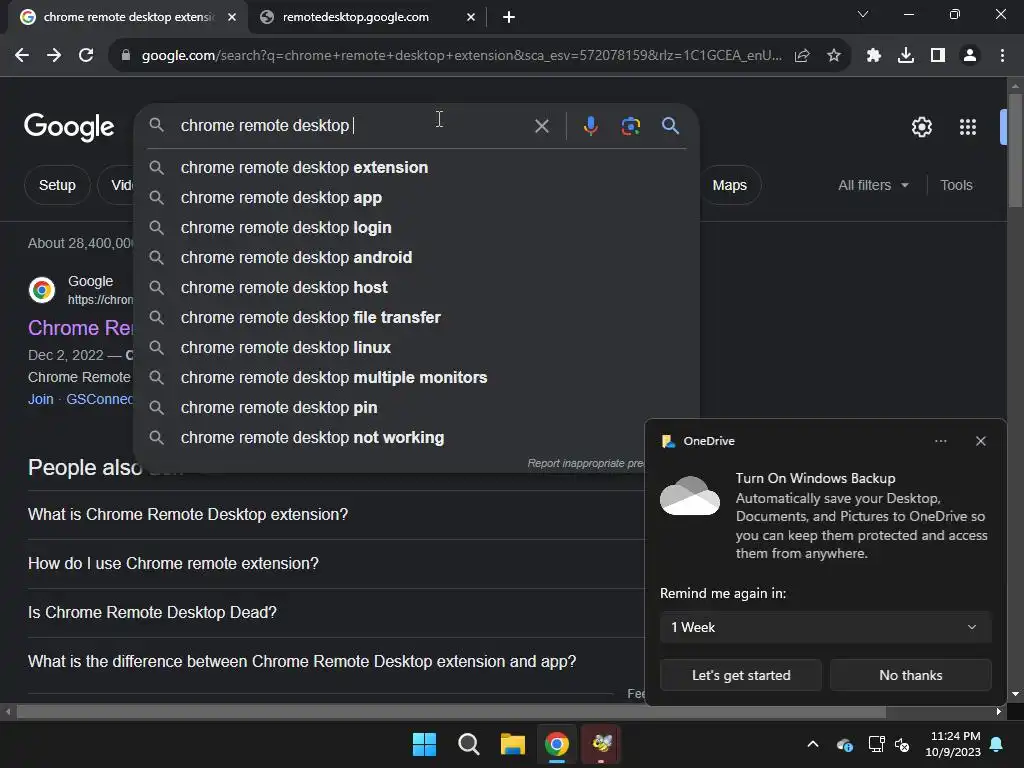Viewport: 1024px width, 768px height.
Task: Search by image with Lens icon
Action: pos(630,126)
